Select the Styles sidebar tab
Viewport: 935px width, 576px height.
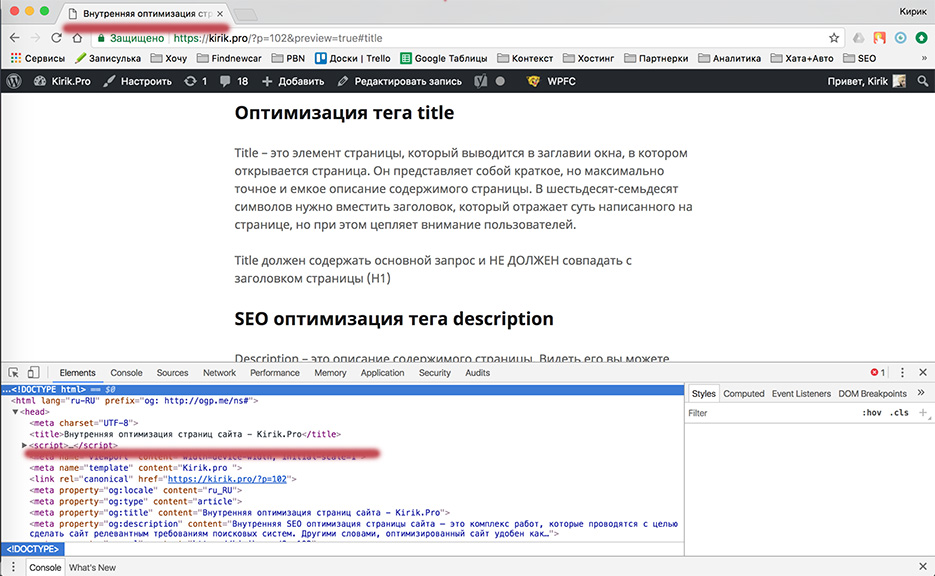[x=704, y=394]
